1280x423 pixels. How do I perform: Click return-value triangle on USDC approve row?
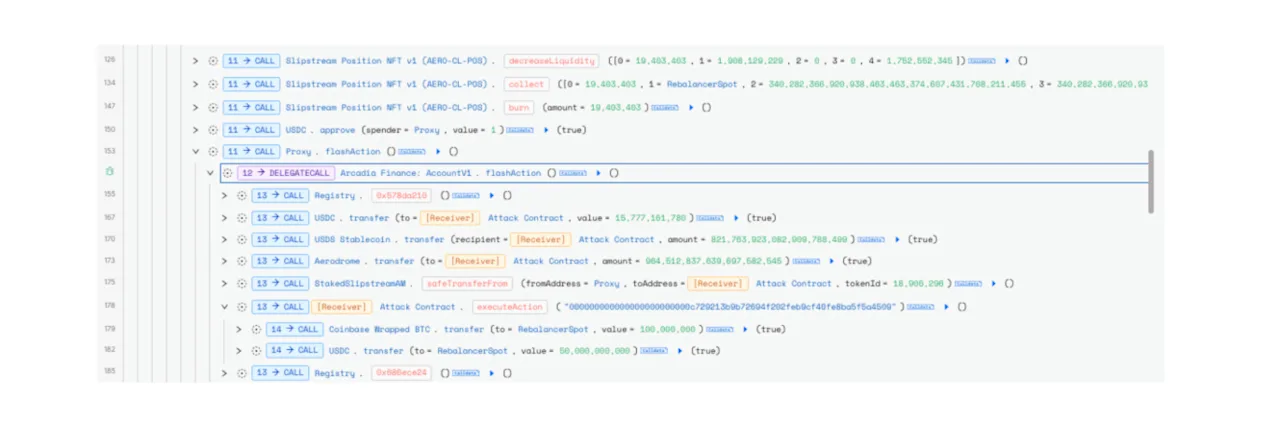546,129
